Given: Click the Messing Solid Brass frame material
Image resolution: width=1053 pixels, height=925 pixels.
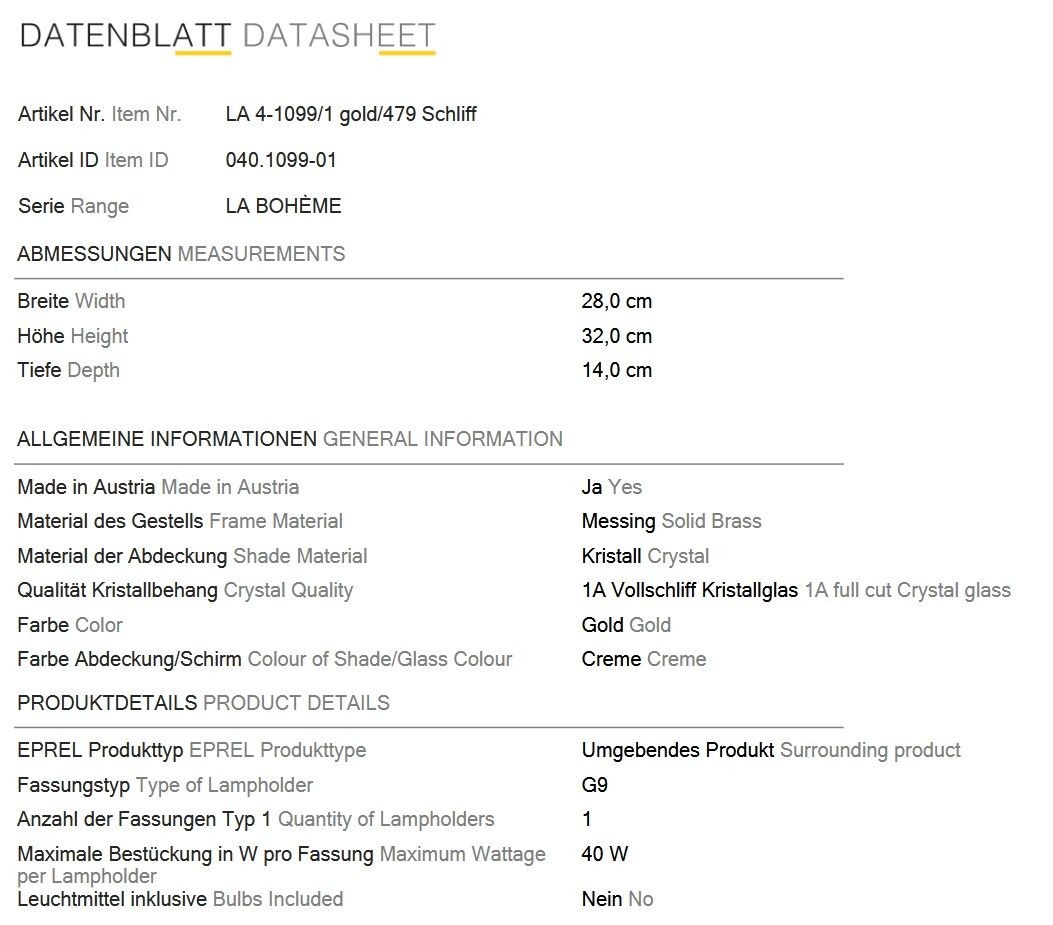Looking at the screenshot, I should [x=672, y=521].
